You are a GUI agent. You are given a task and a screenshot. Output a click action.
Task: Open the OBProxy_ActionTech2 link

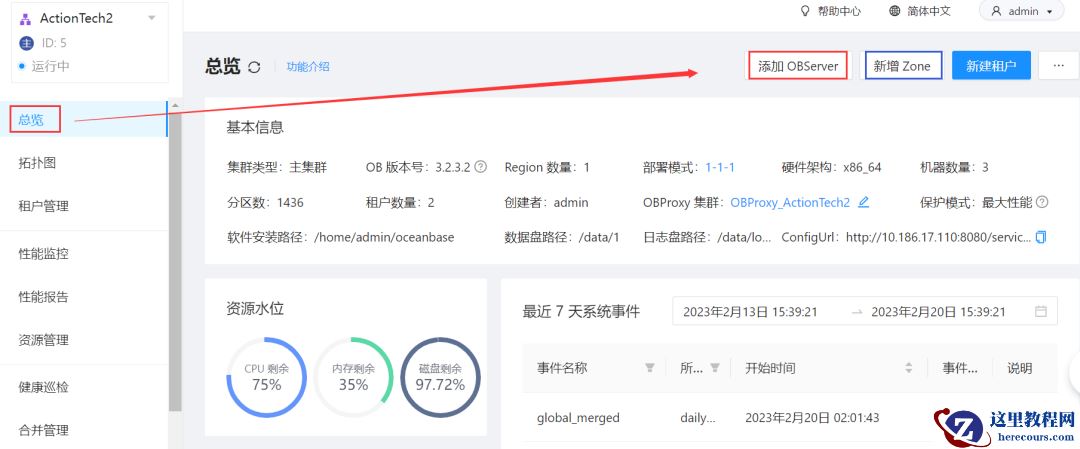coord(790,202)
